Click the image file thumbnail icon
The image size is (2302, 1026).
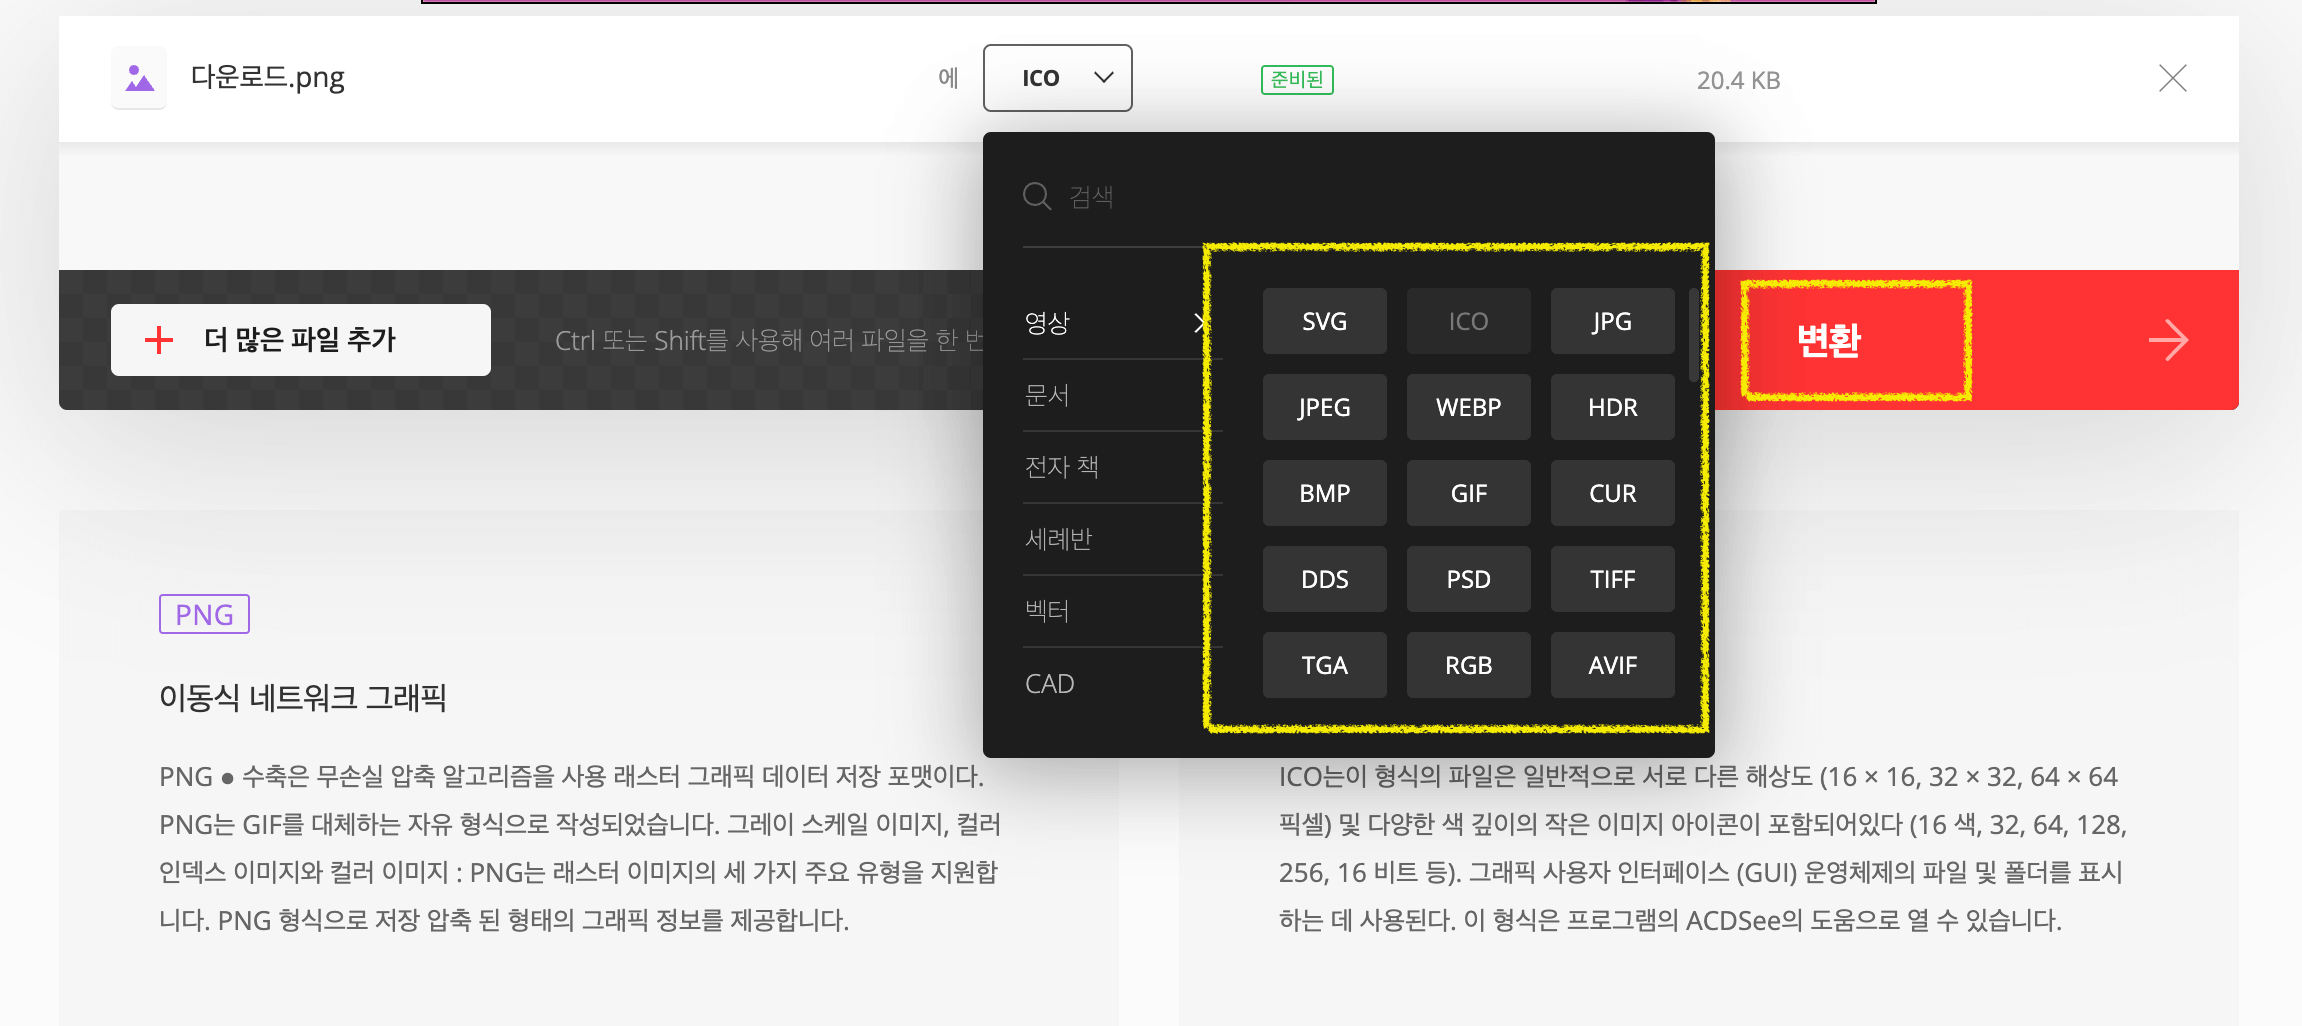pos(138,77)
